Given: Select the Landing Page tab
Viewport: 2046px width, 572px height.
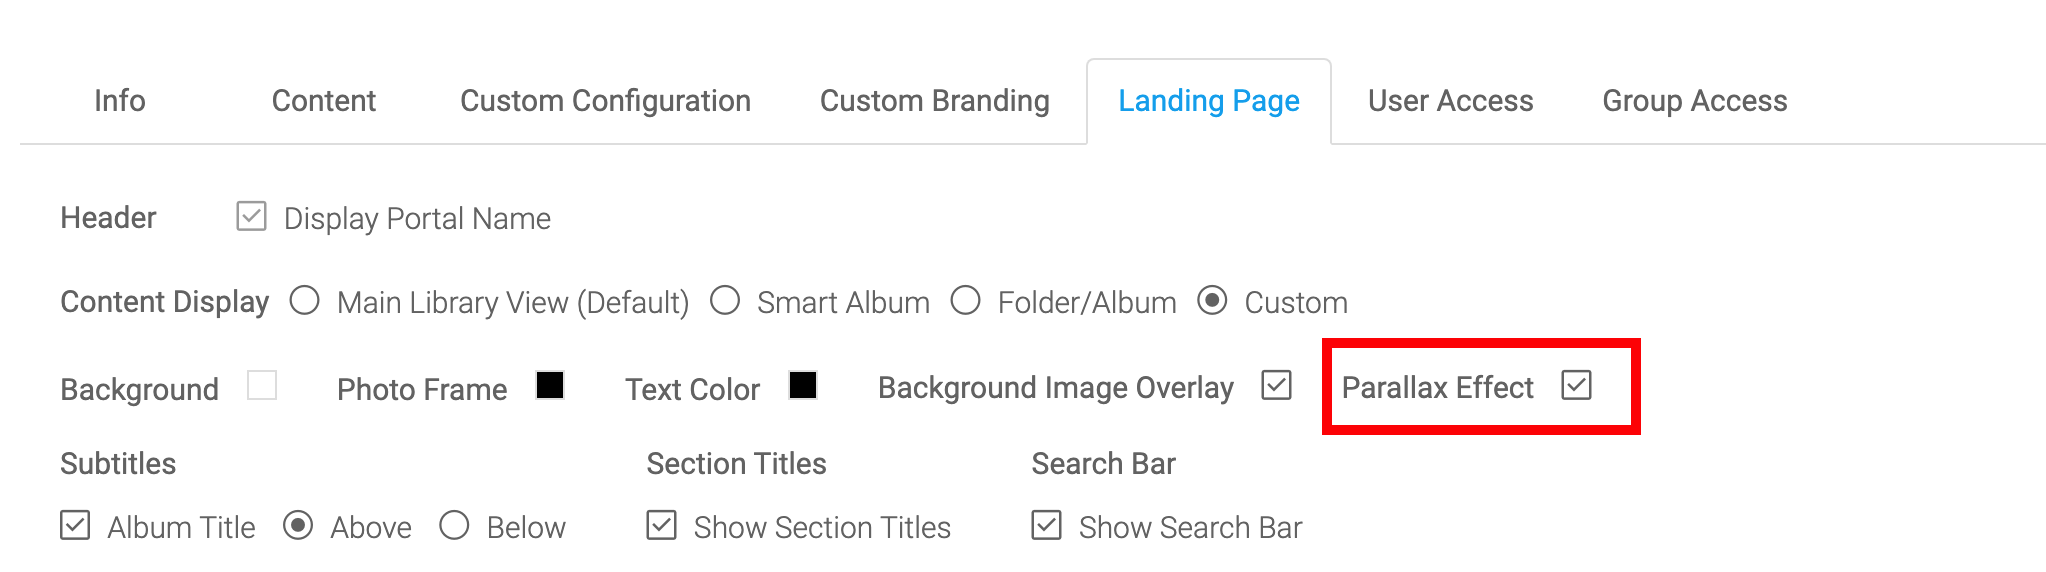Looking at the screenshot, I should (1208, 101).
